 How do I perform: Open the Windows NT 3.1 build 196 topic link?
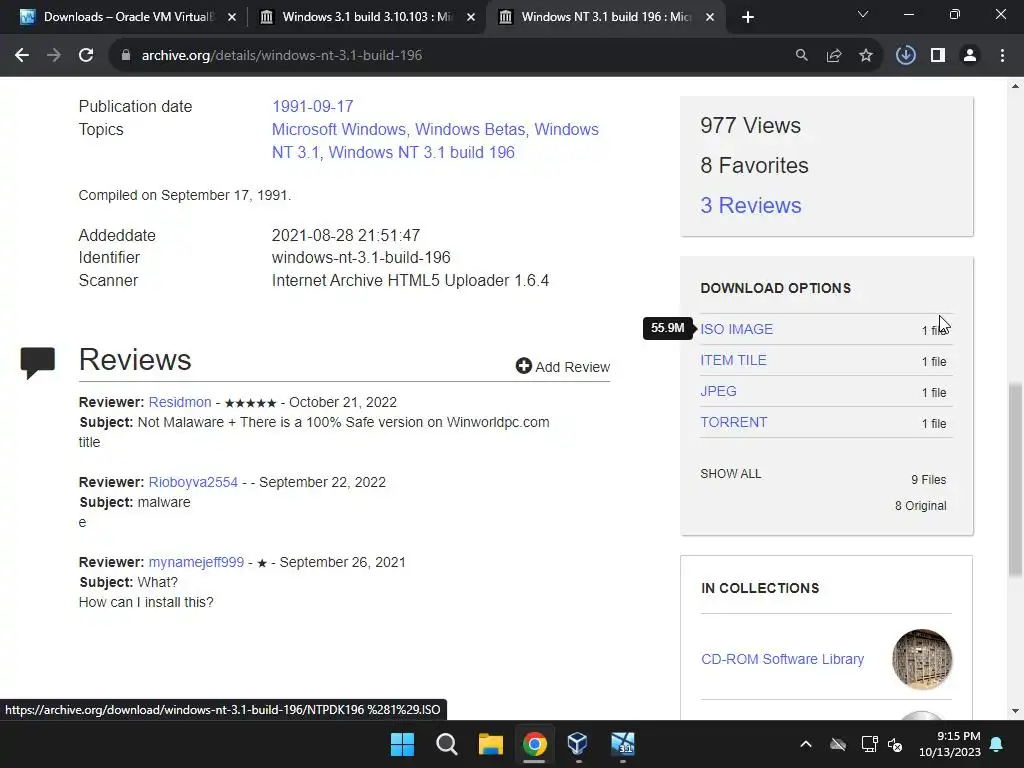(x=421, y=152)
